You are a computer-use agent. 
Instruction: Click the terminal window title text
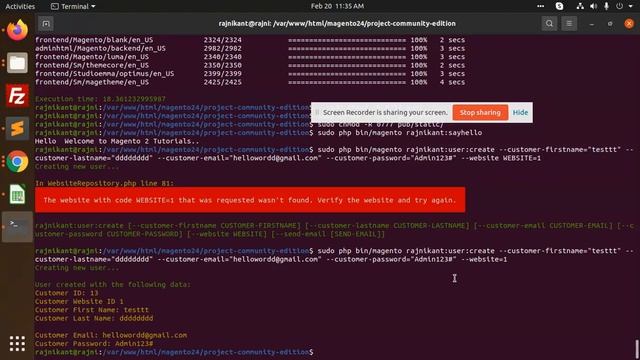point(337,24)
